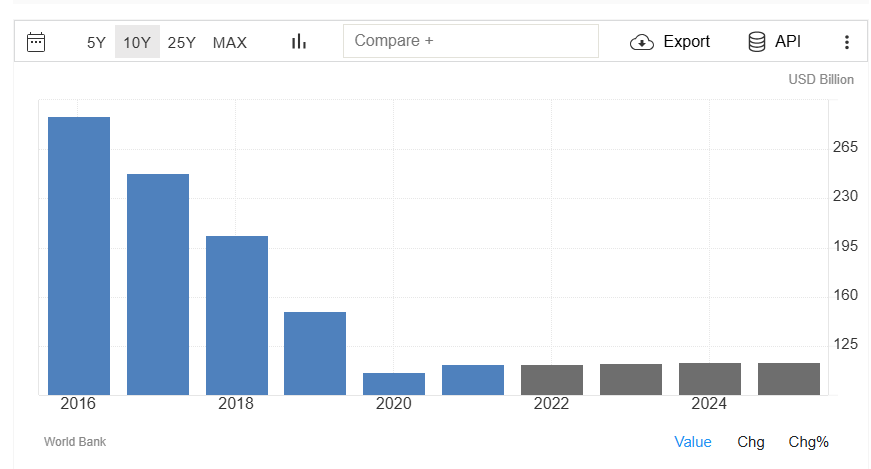Click the USD Billion unit label
Screen dimensions: 871x469
pos(820,79)
